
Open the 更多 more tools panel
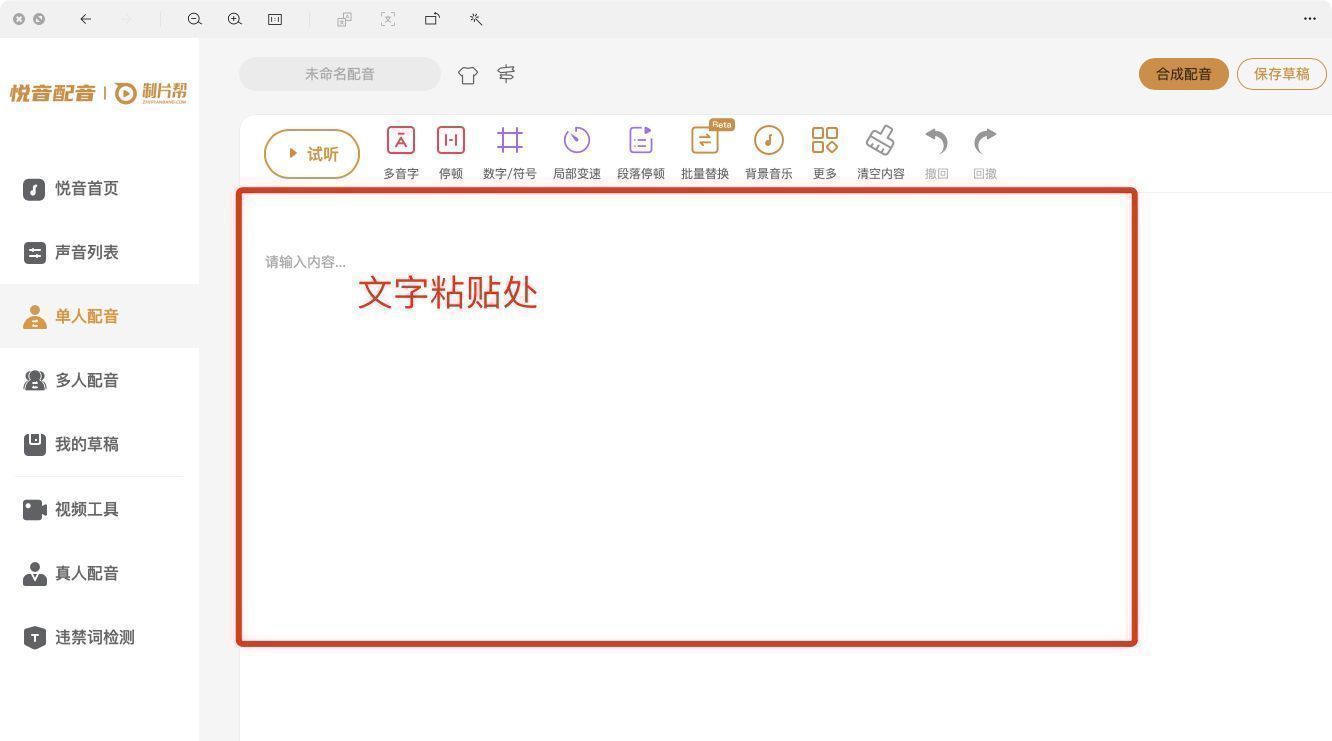point(824,150)
